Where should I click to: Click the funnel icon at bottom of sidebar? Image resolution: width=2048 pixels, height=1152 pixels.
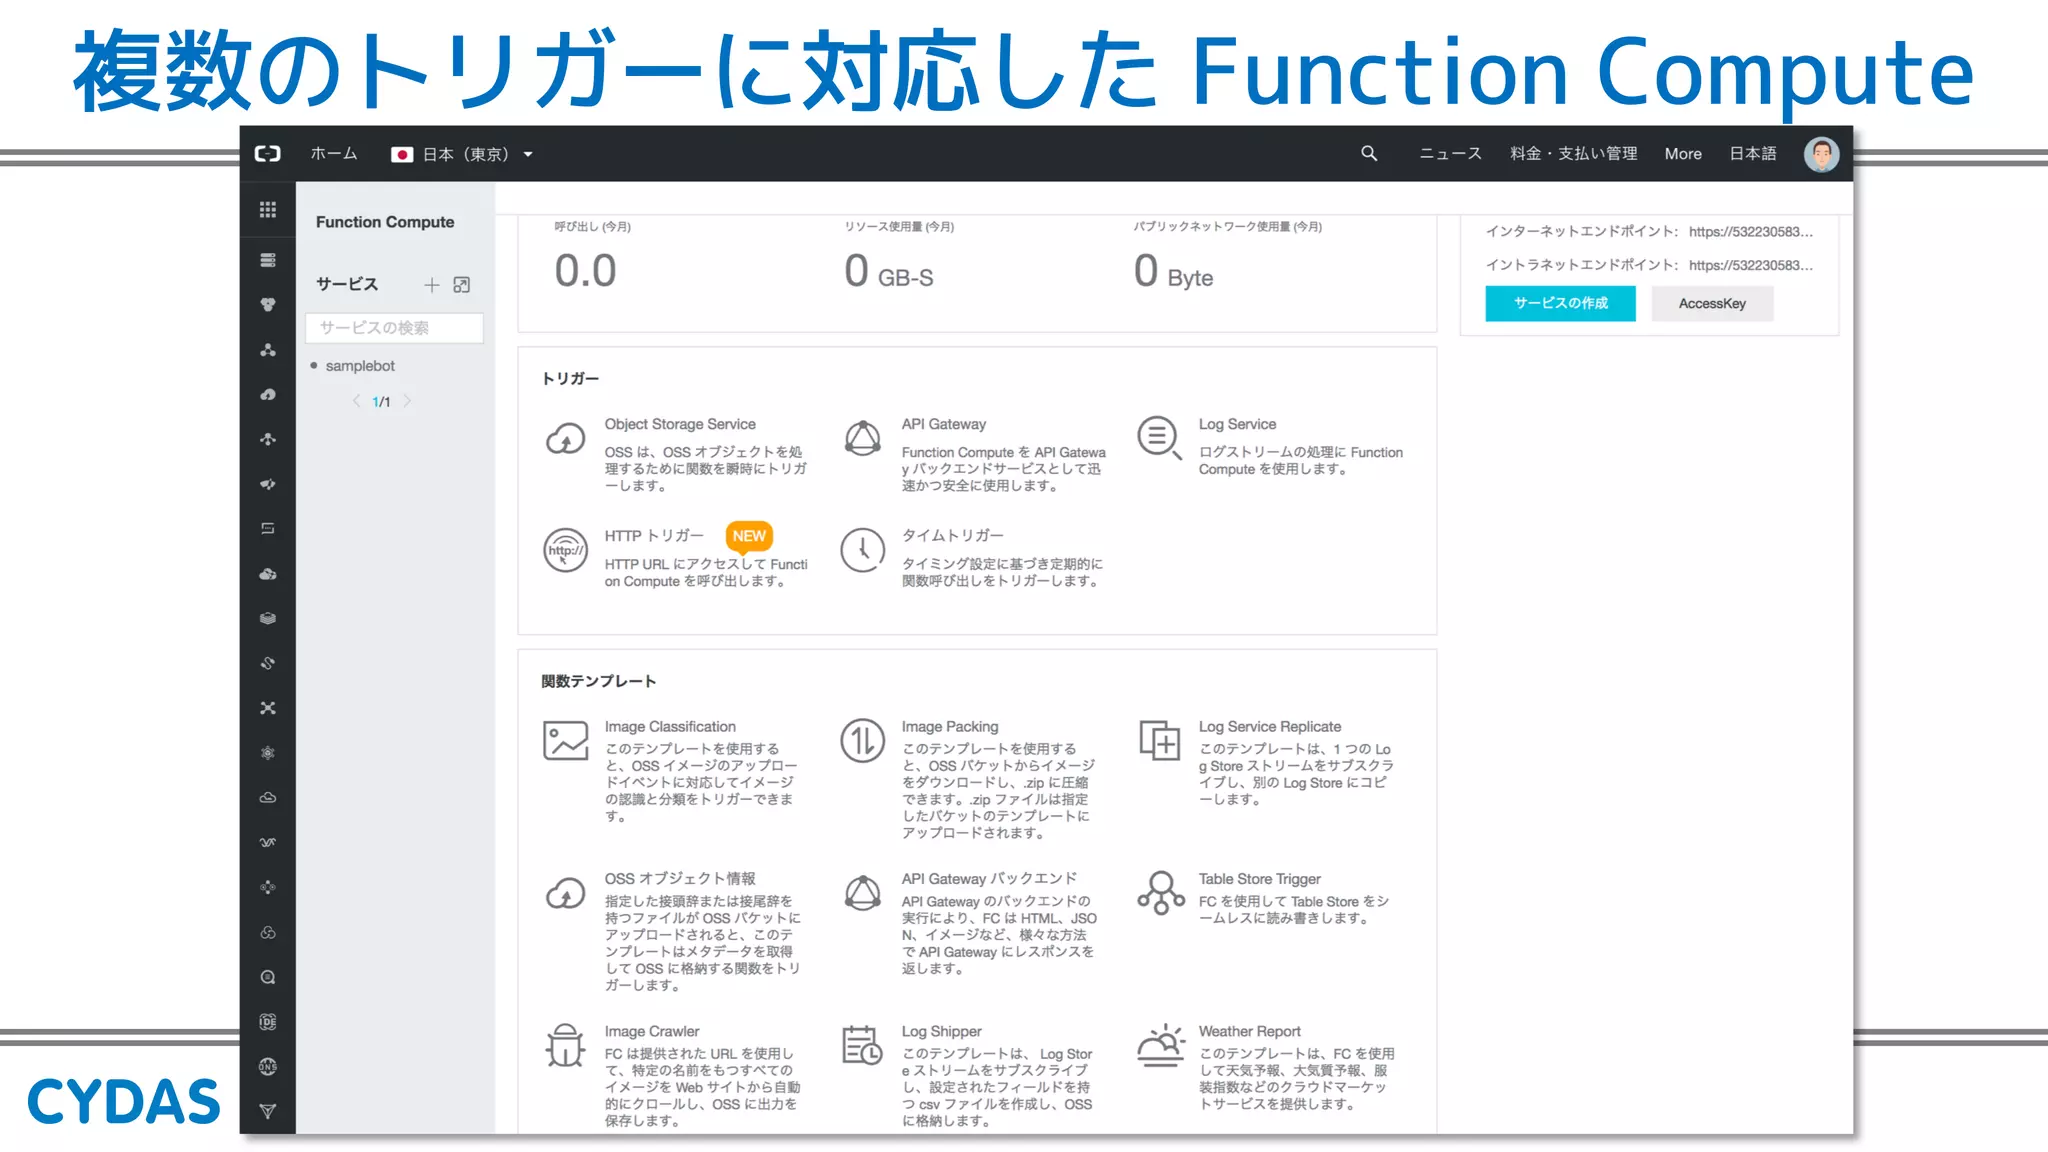[267, 1111]
